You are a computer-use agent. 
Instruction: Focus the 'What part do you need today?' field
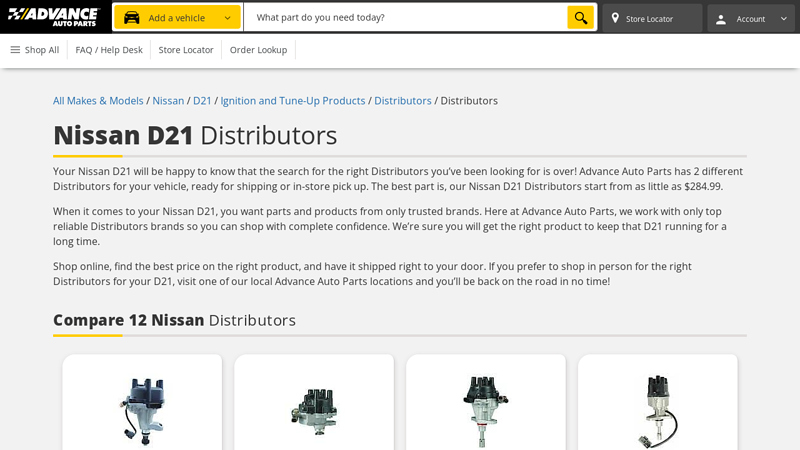[406, 18]
